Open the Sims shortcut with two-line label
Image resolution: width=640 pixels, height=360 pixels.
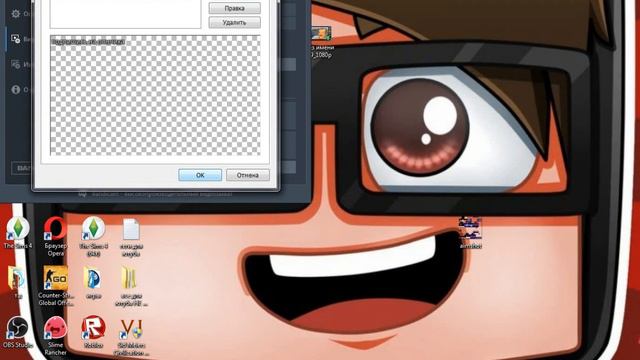click(93, 237)
